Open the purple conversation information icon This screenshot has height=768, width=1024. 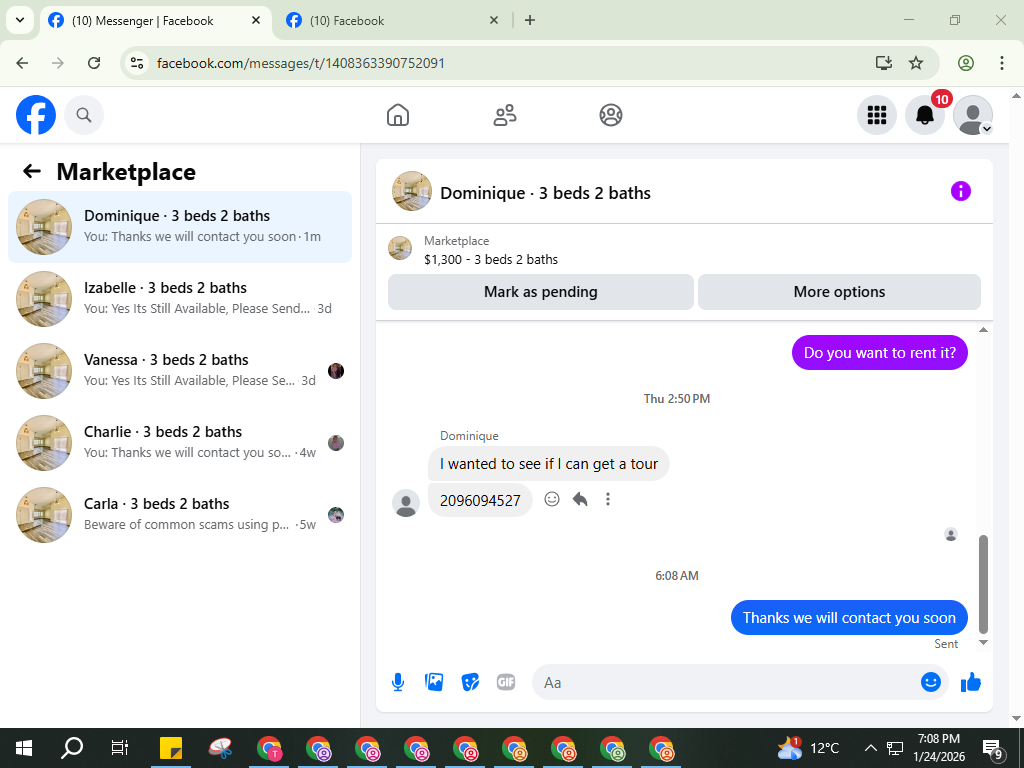tap(961, 191)
